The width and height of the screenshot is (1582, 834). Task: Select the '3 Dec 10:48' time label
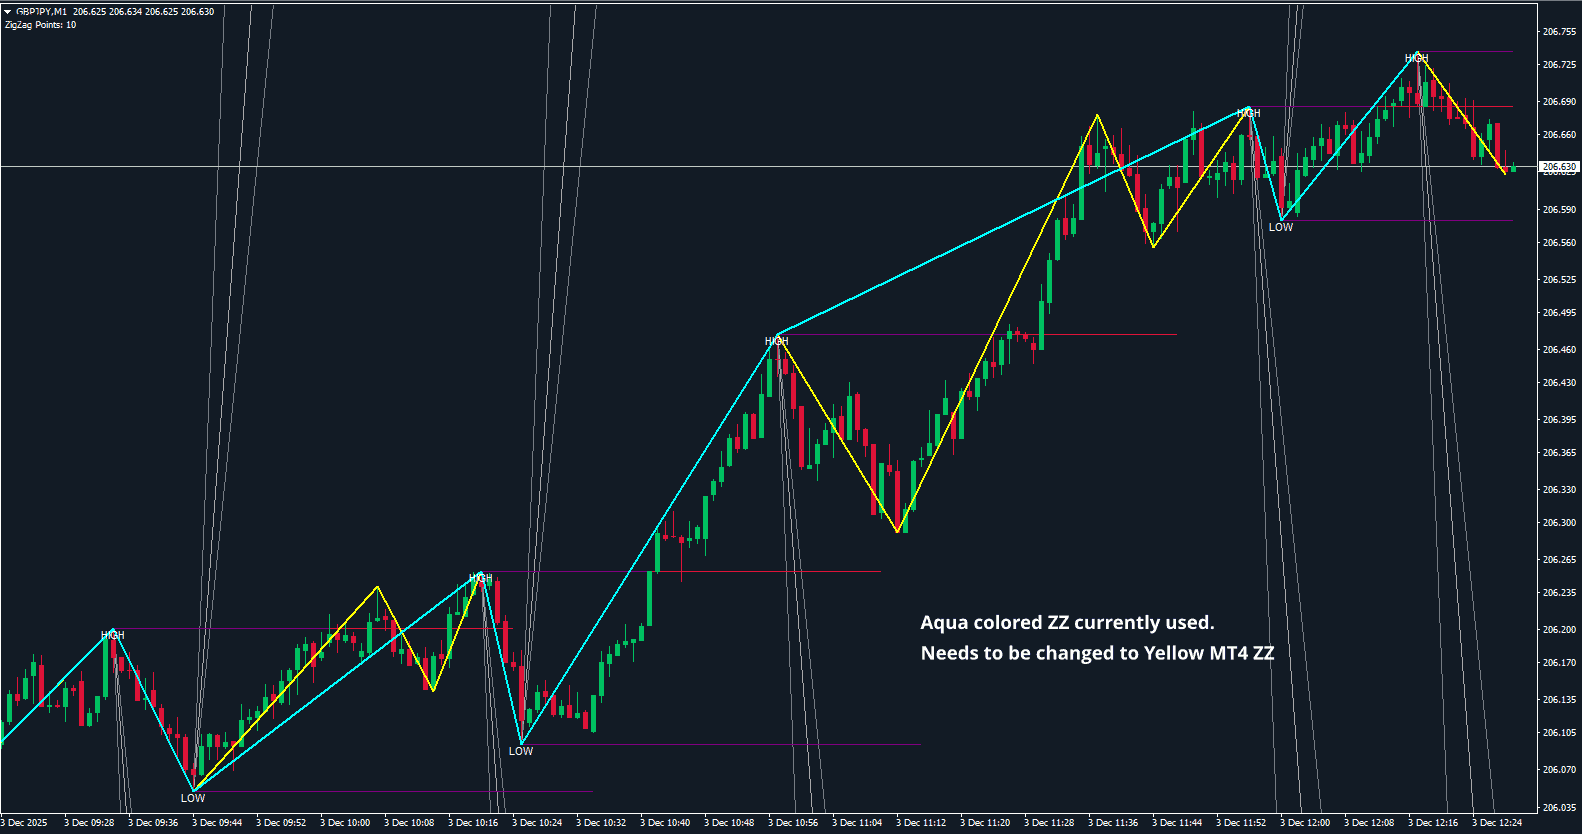[729, 823]
